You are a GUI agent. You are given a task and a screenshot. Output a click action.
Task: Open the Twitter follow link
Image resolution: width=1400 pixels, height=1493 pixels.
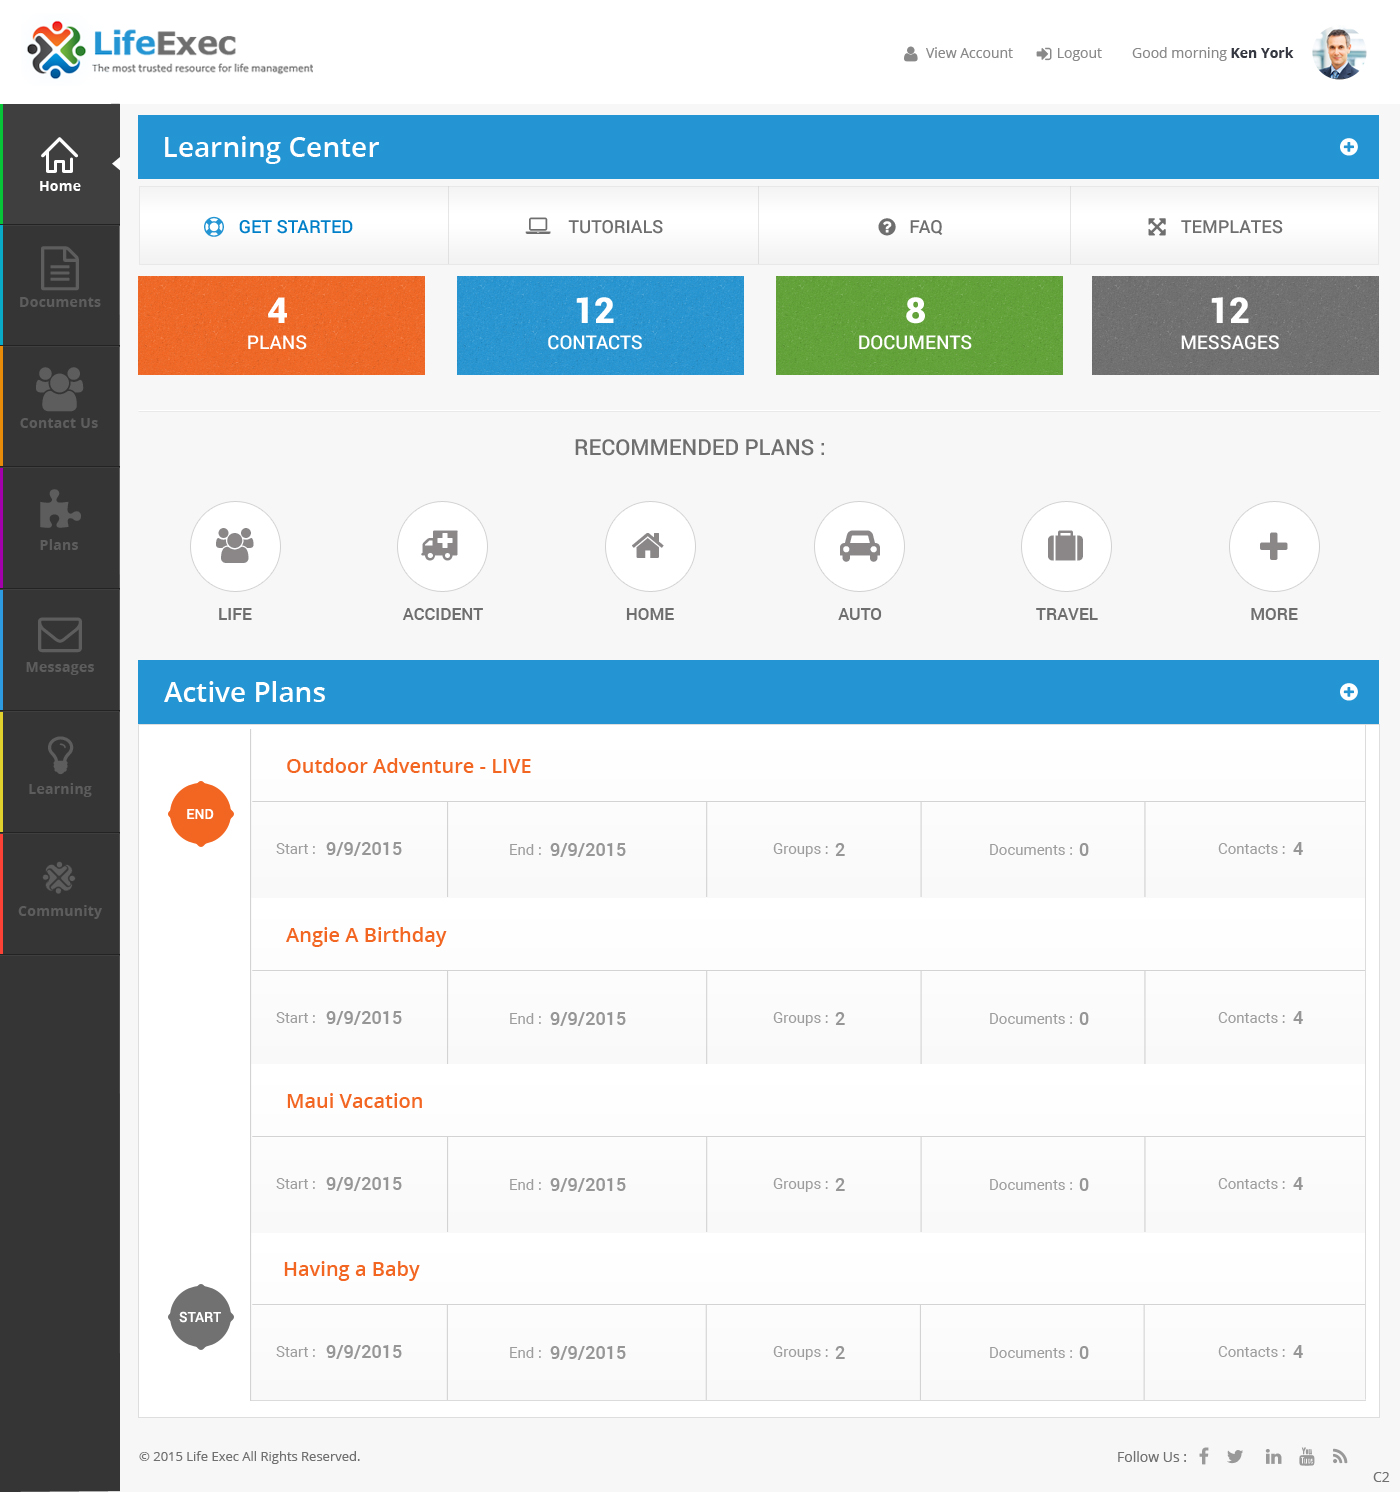click(x=1235, y=1456)
